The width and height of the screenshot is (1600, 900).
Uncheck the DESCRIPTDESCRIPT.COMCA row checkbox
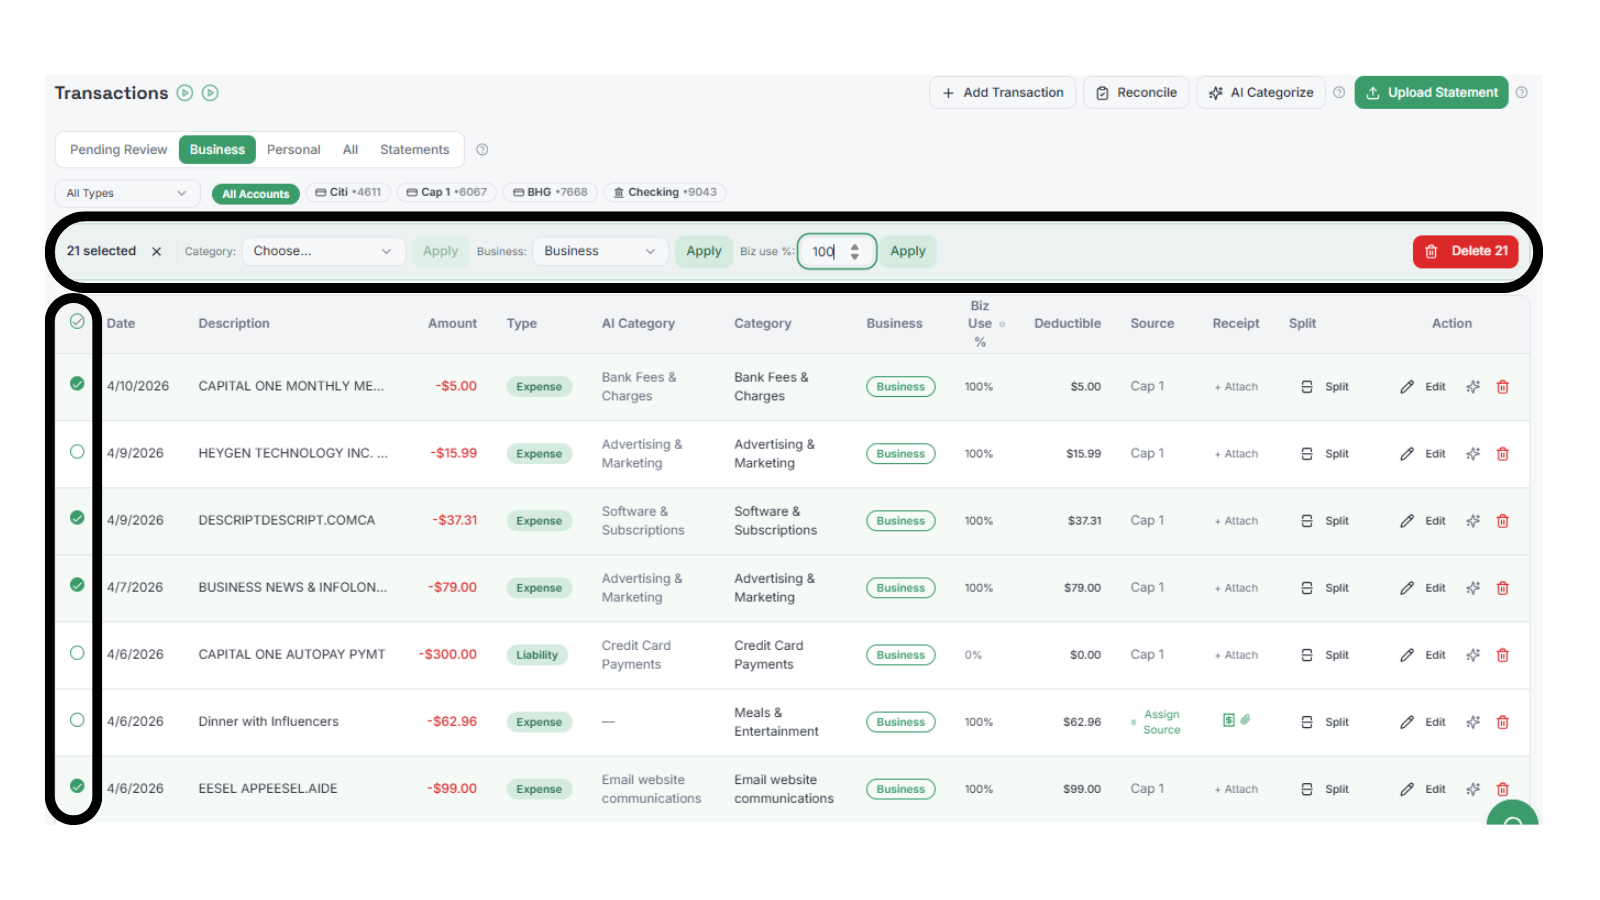click(77, 518)
